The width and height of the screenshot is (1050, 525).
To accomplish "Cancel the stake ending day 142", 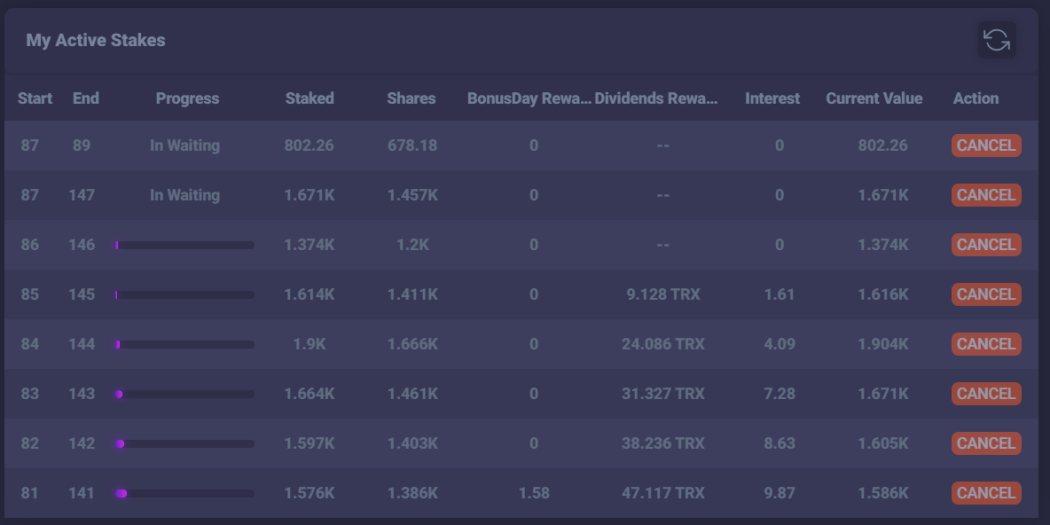I will tap(986, 443).
